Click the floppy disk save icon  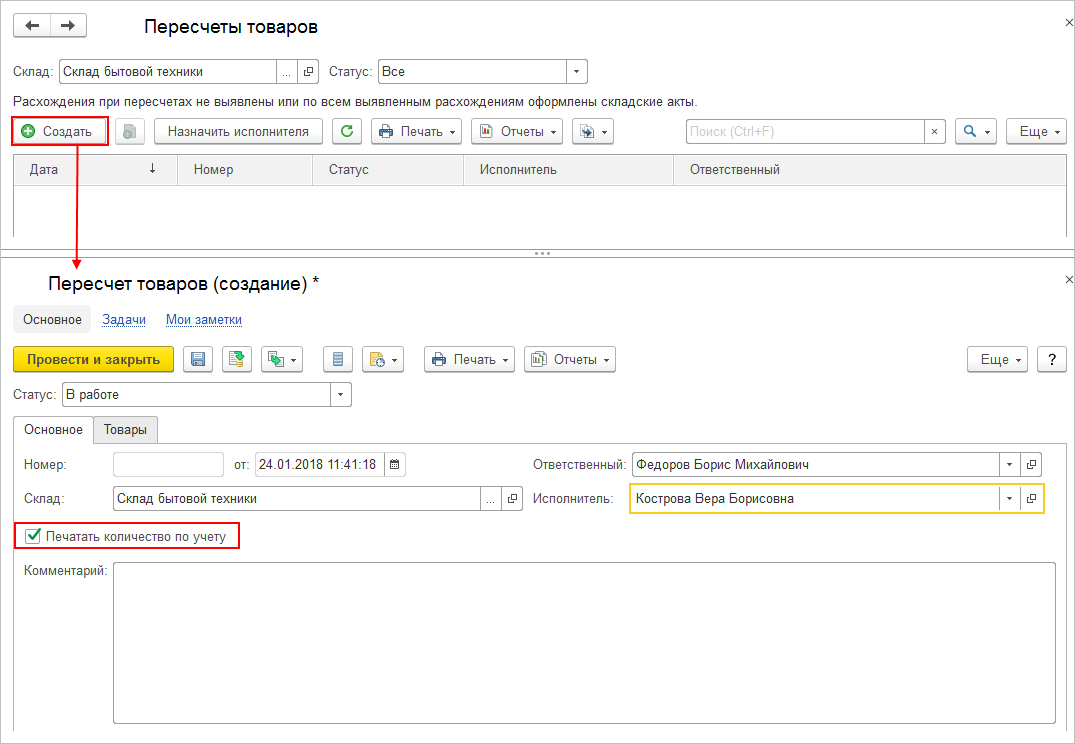pyautogui.click(x=198, y=359)
